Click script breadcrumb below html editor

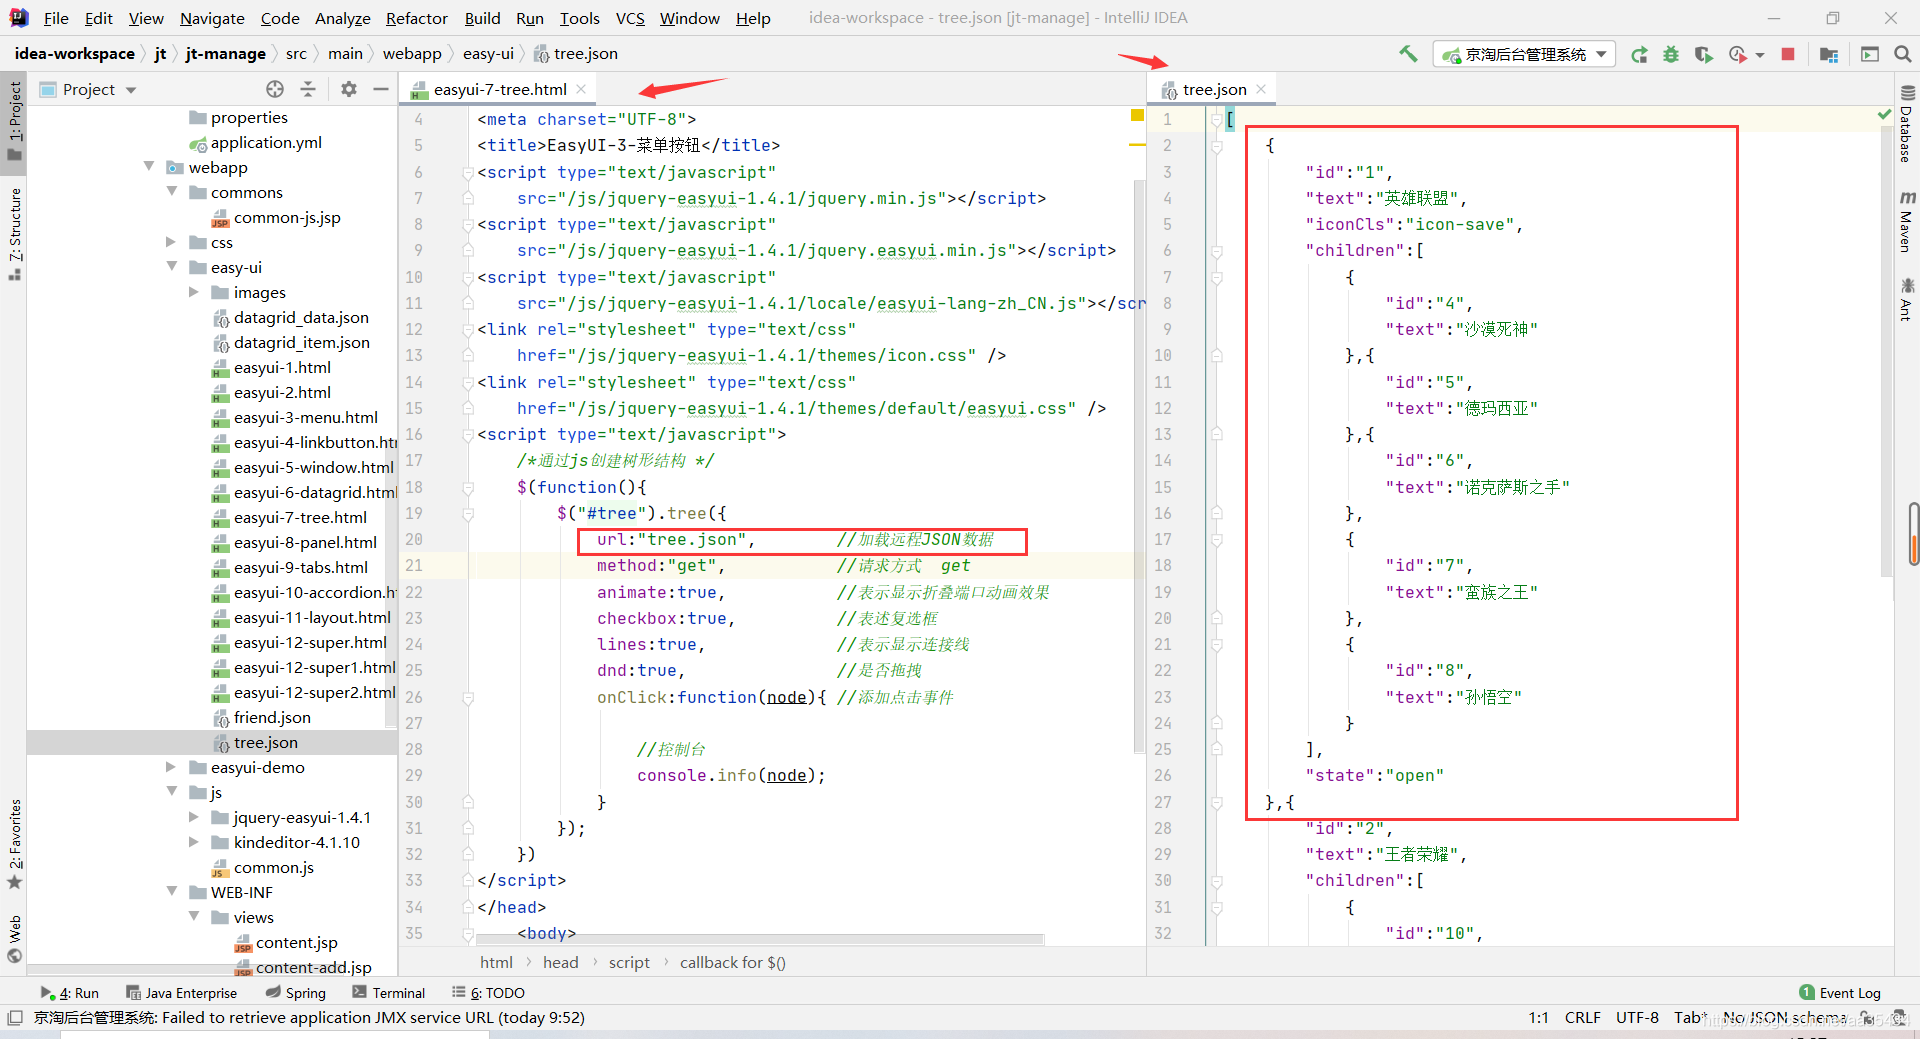pos(629,962)
